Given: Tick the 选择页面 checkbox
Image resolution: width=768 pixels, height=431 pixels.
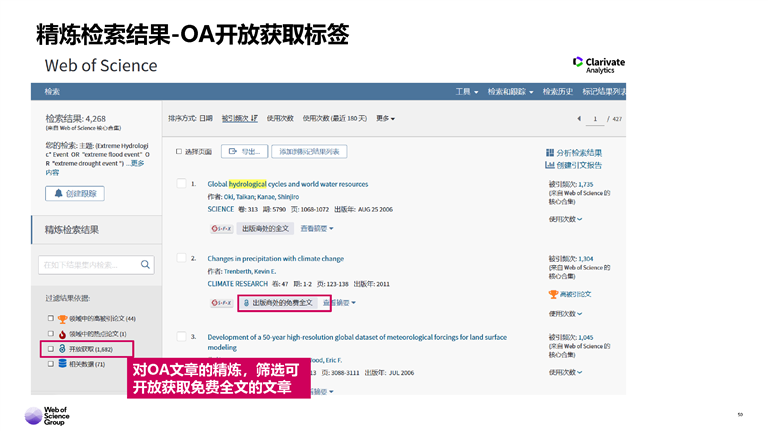Looking at the screenshot, I should point(179,152).
